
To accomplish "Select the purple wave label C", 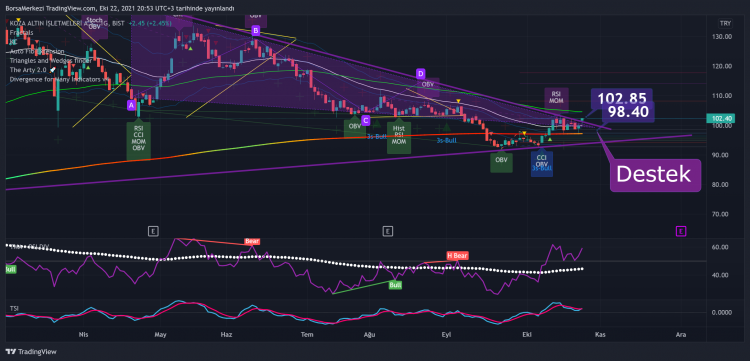I will (365, 120).
